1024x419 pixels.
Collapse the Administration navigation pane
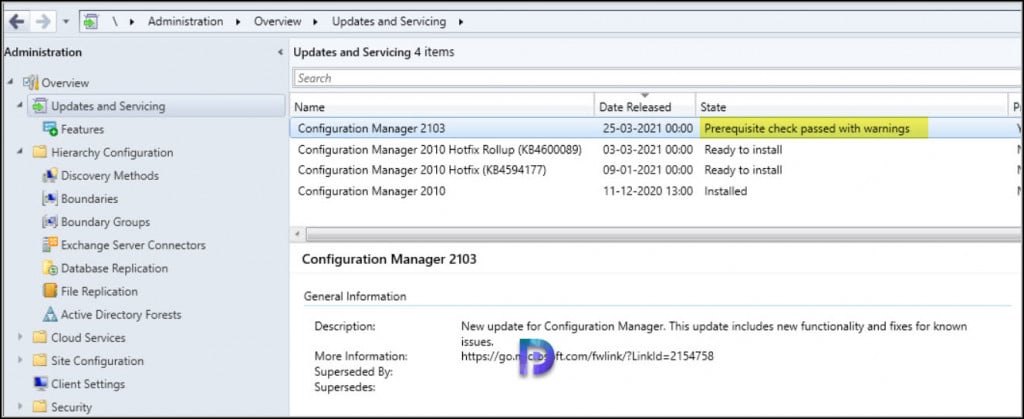280,52
